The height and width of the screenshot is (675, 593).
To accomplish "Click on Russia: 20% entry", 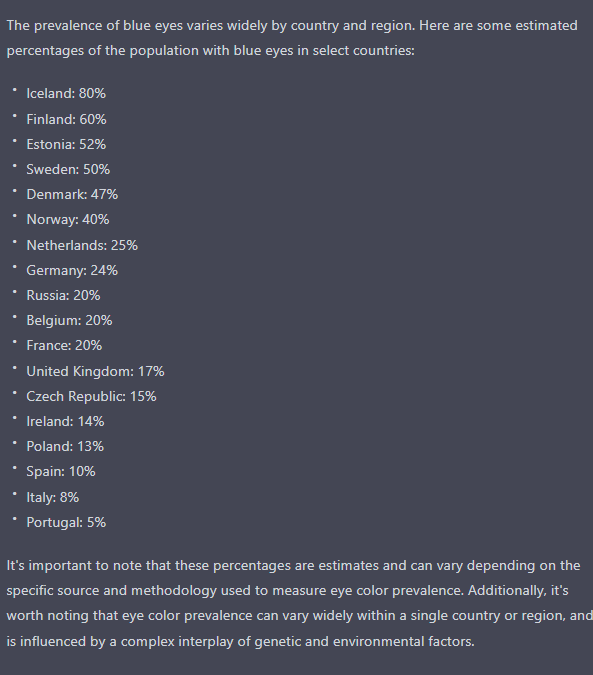I will click(63, 295).
